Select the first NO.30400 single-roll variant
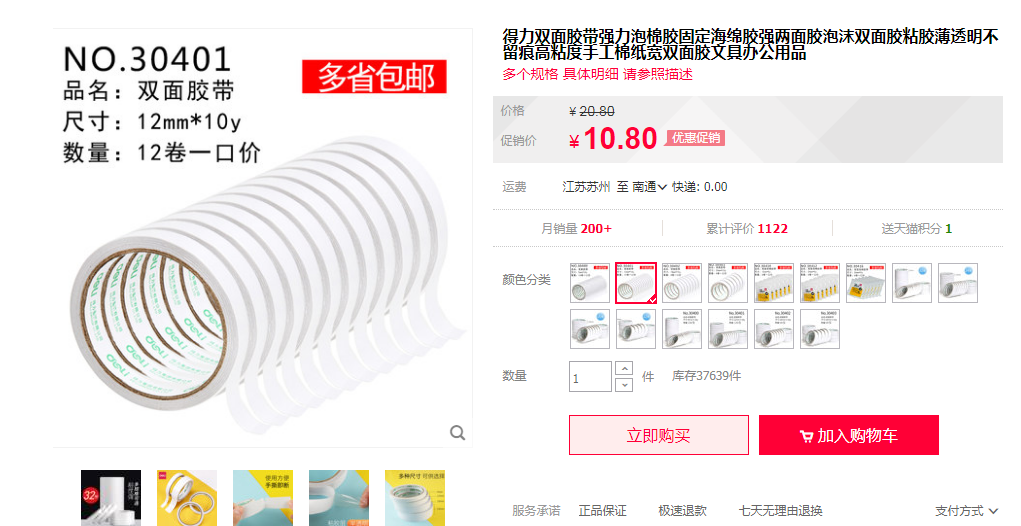1021x526 pixels. [x=590, y=283]
